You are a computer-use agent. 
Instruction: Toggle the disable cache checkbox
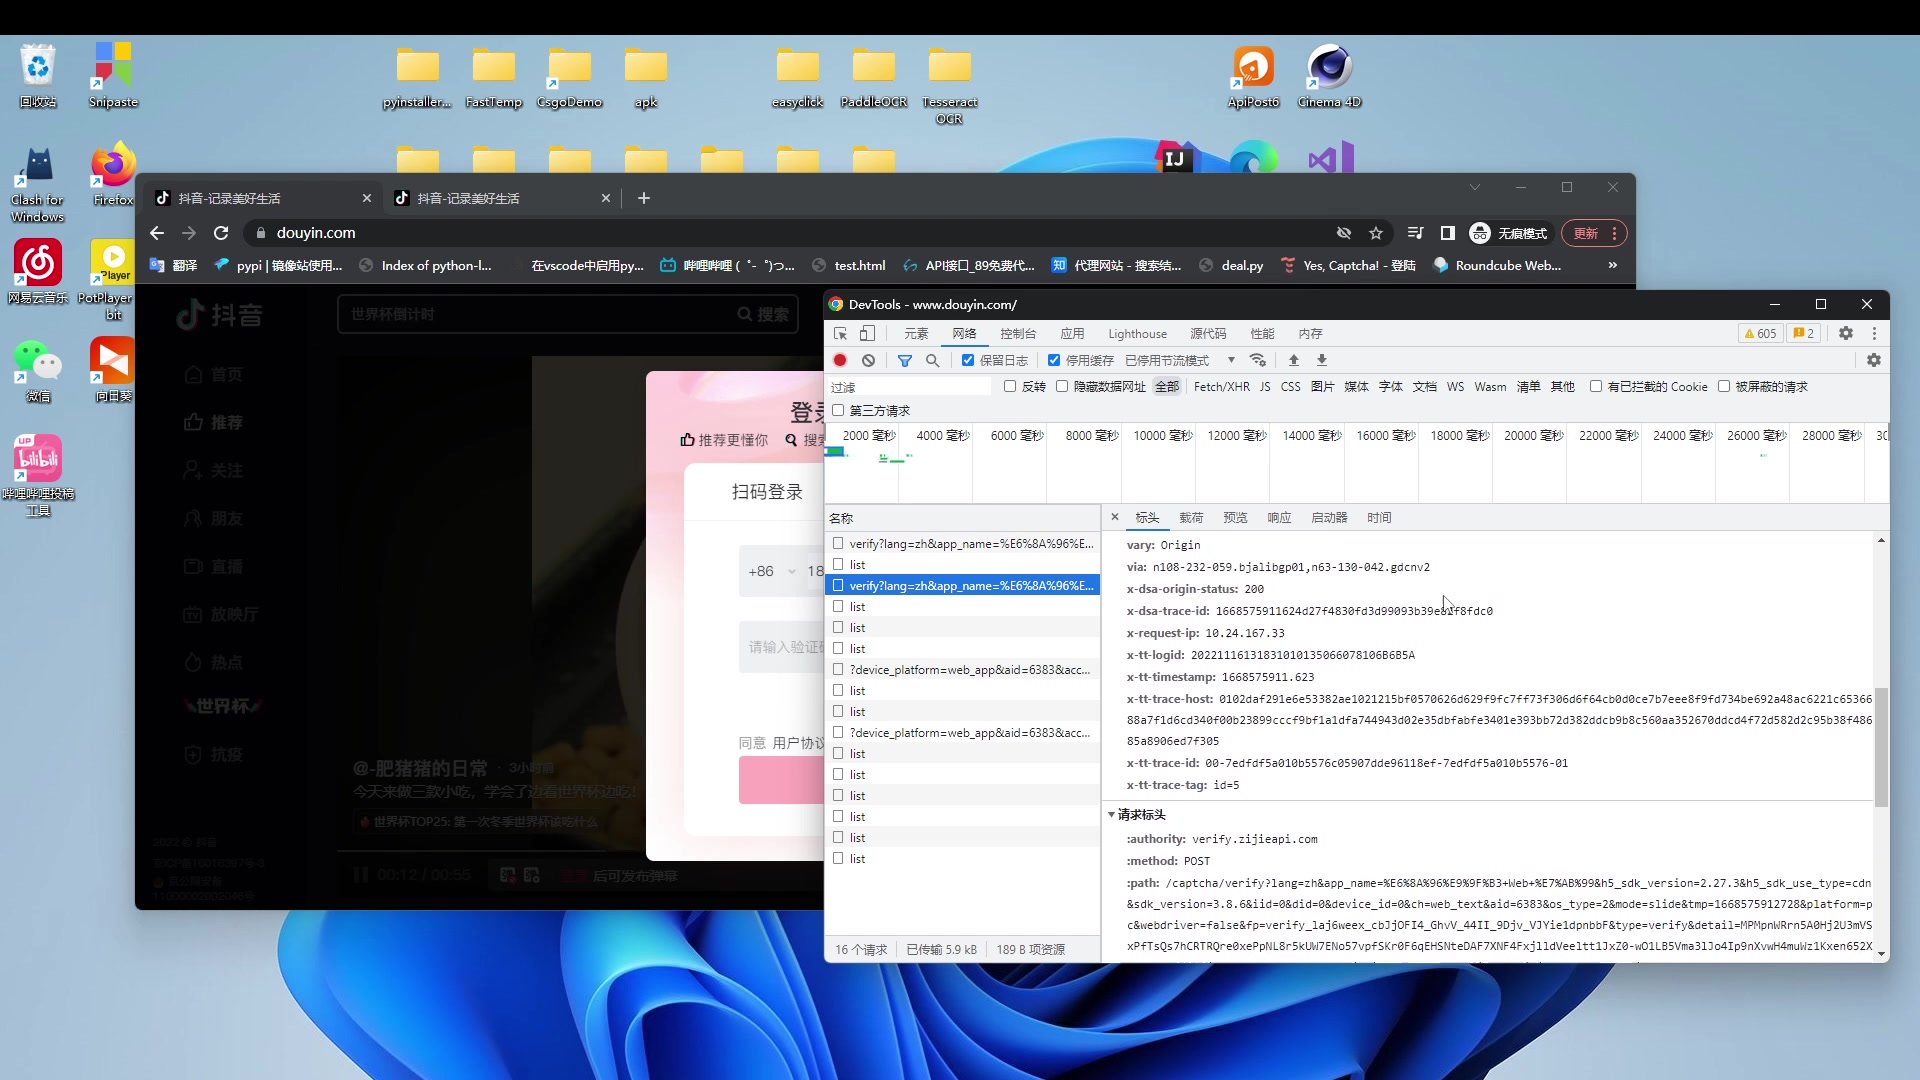click(x=1054, y=360)
